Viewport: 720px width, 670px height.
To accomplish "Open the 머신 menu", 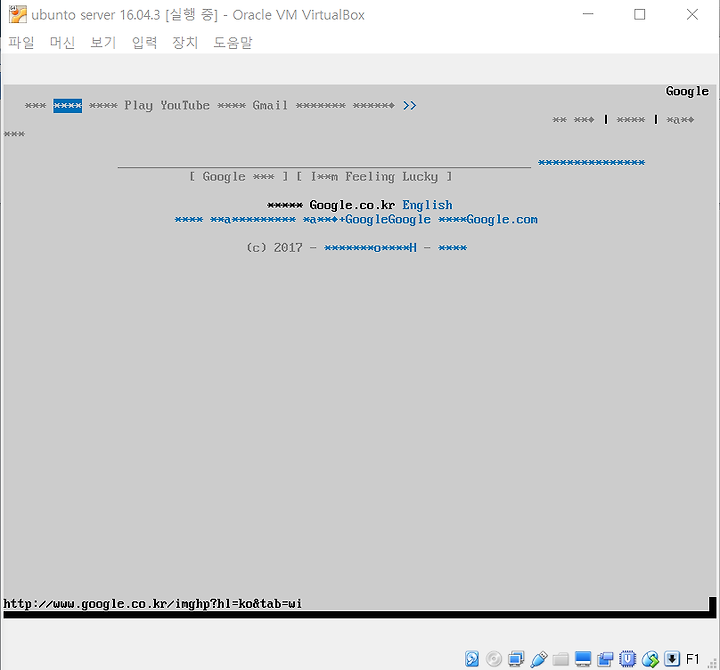I will [x=62, y=43].
